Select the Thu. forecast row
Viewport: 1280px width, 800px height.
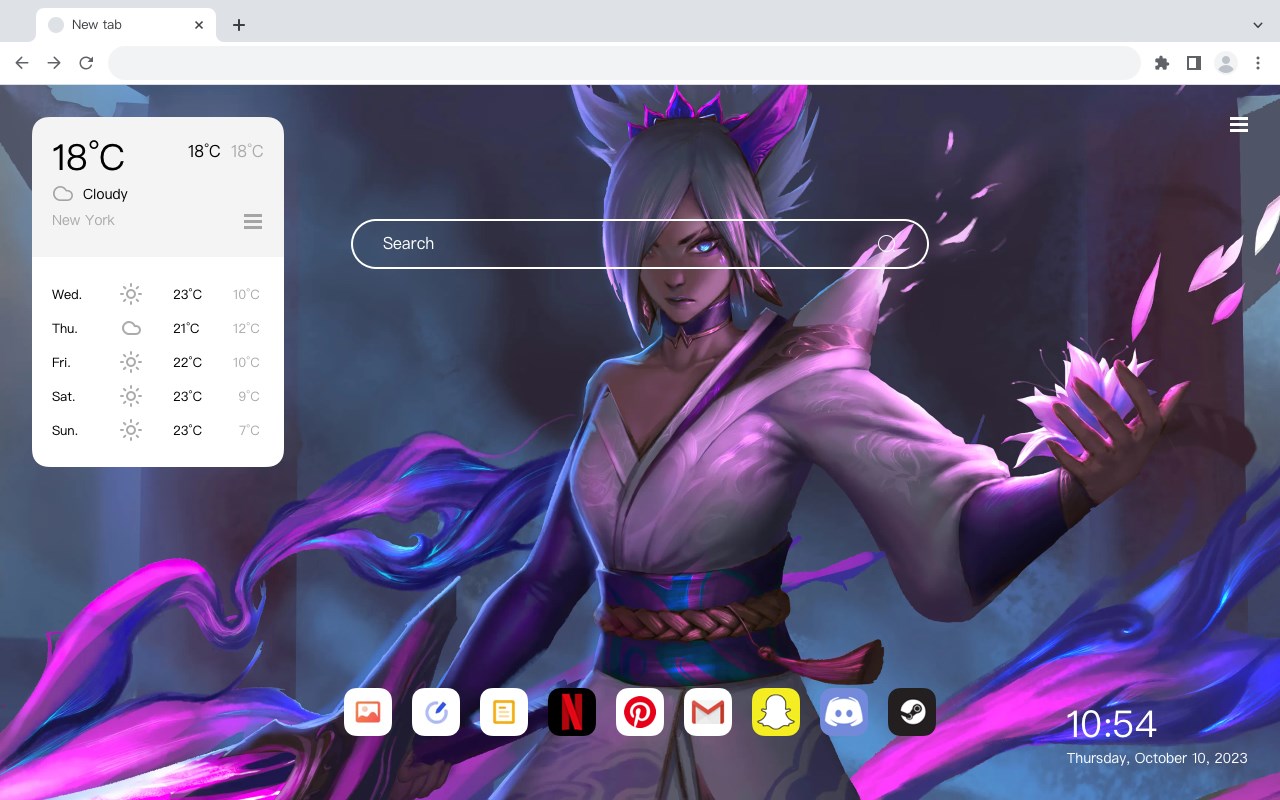(x=158, y=328)
